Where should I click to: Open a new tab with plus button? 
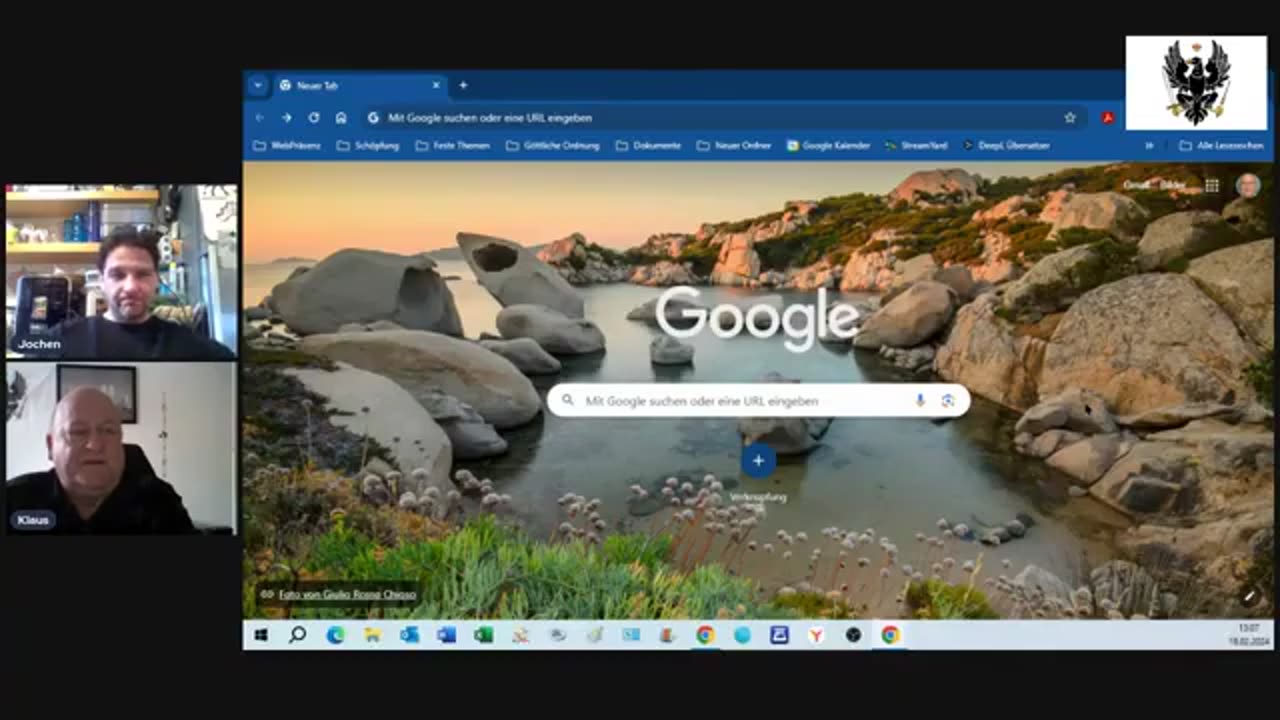463,86
